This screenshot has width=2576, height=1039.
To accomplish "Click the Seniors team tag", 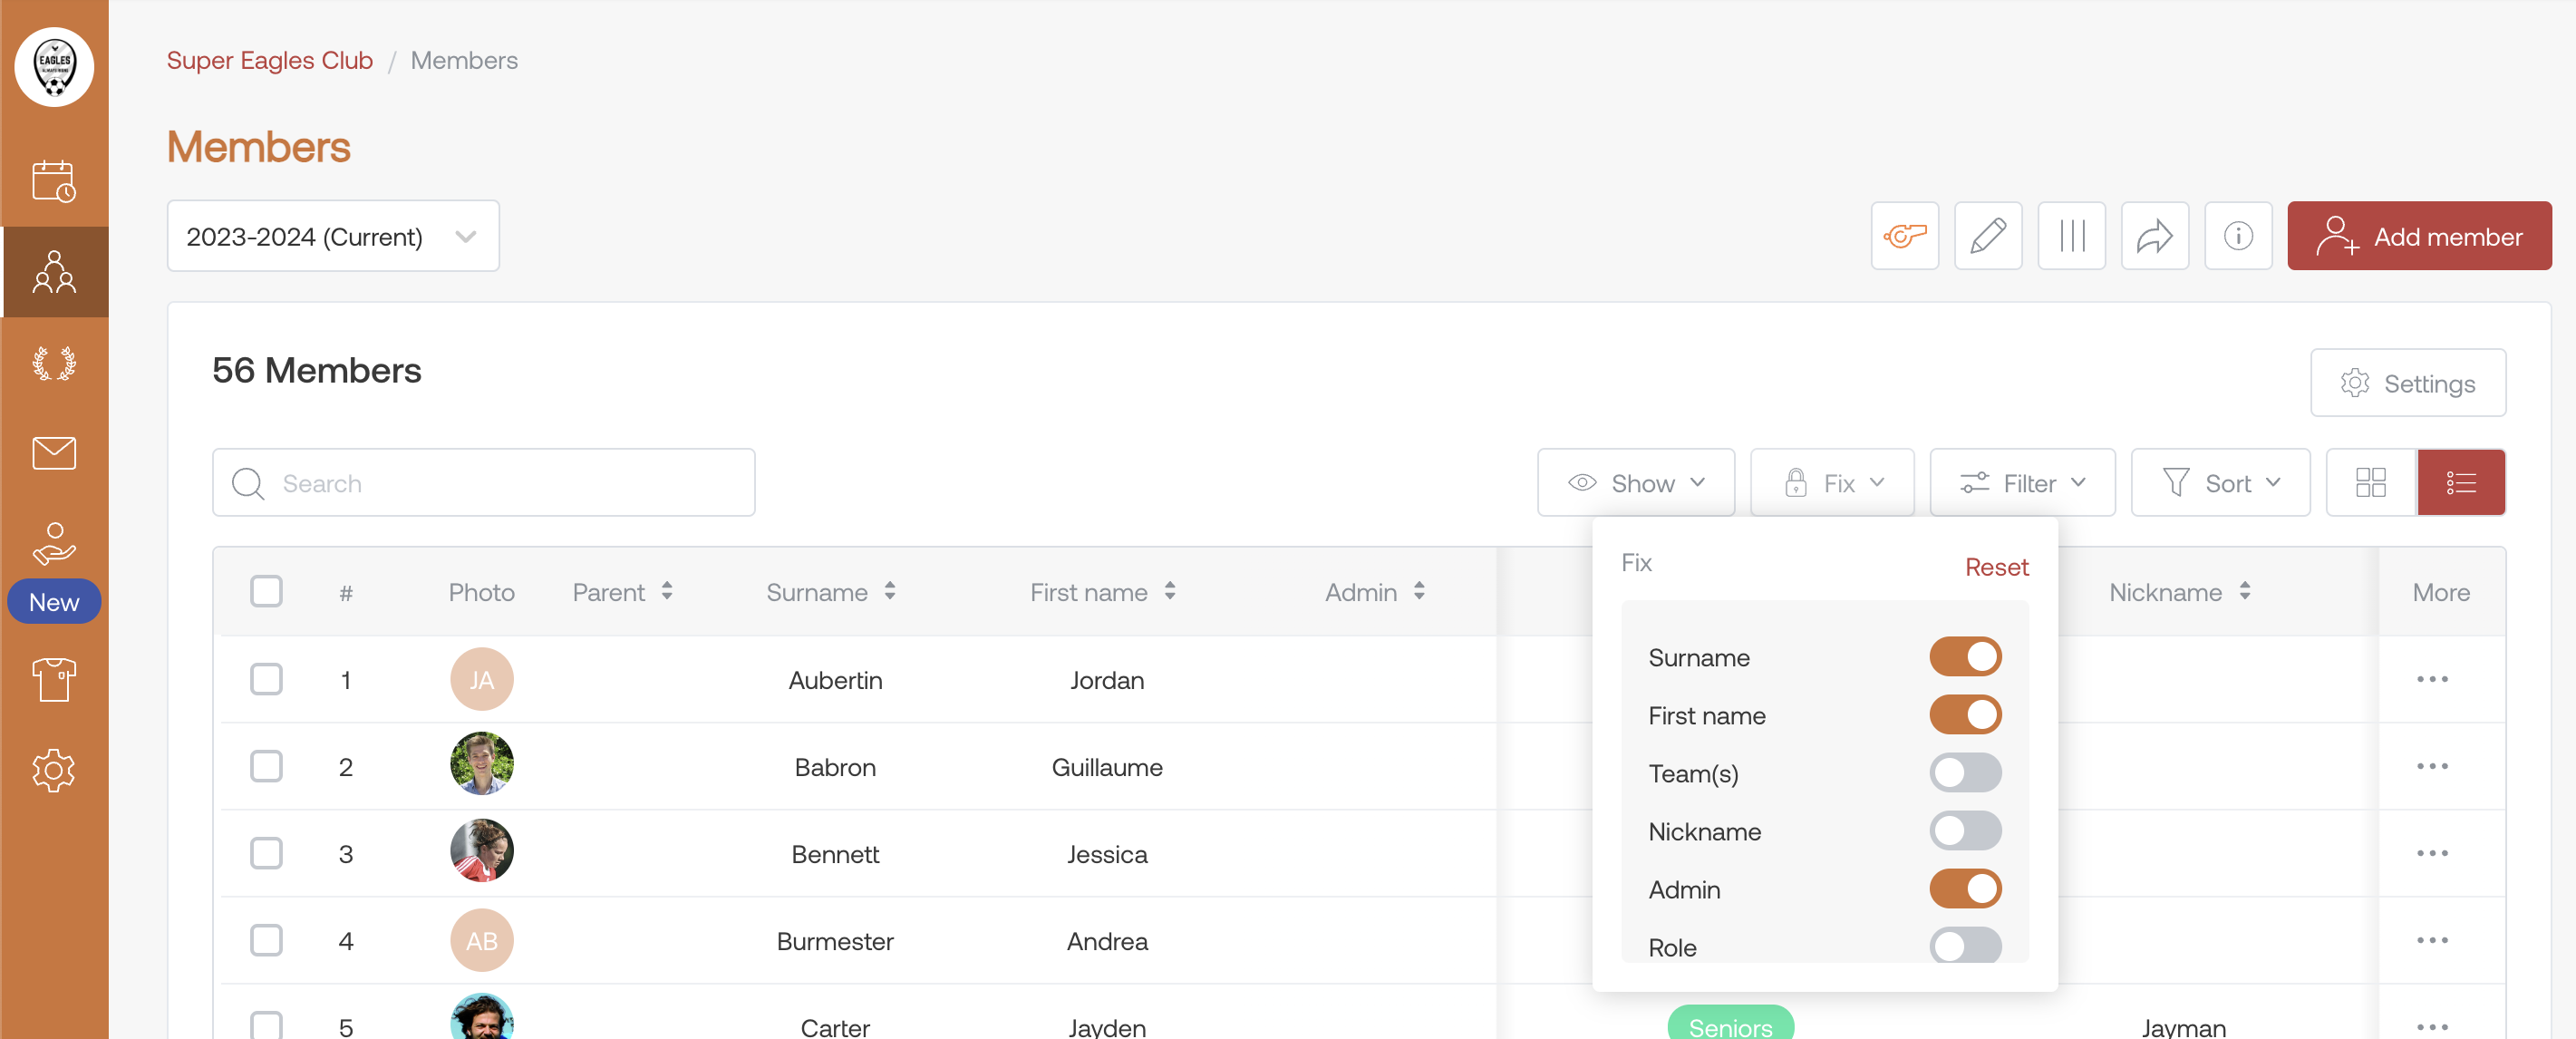I will (x=1730, y=1023).
